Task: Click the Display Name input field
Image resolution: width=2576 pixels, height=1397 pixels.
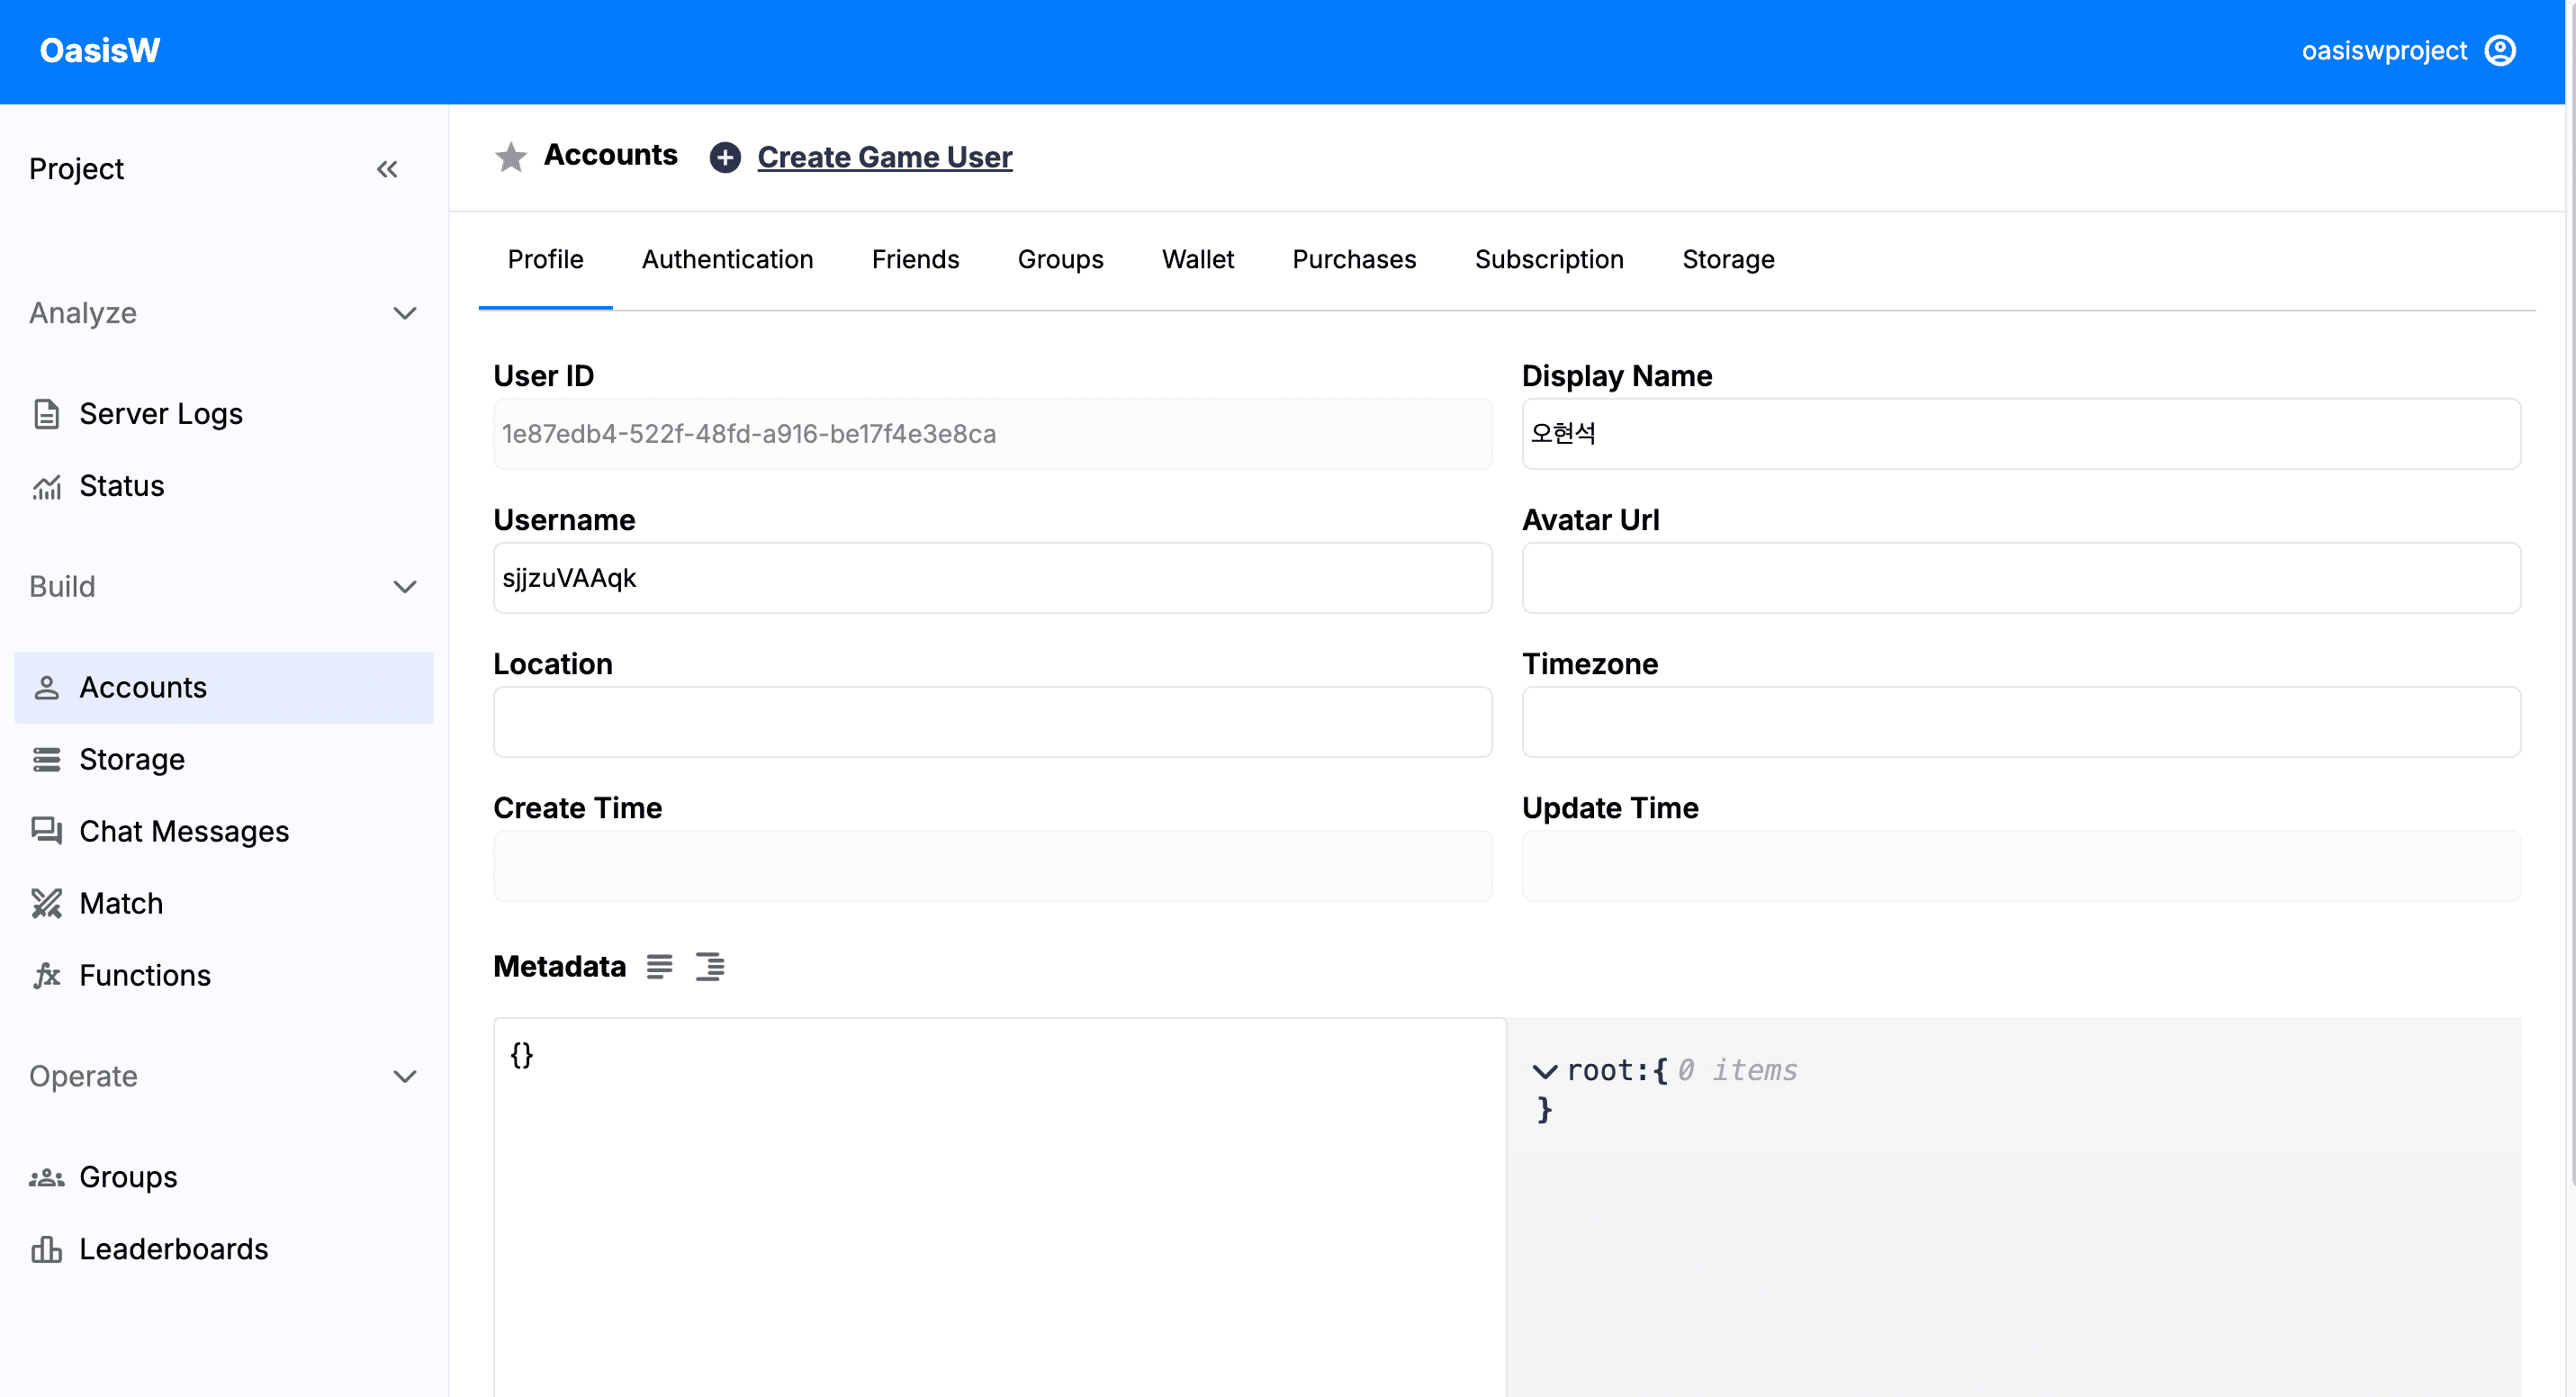Action: pos(2021,434)
